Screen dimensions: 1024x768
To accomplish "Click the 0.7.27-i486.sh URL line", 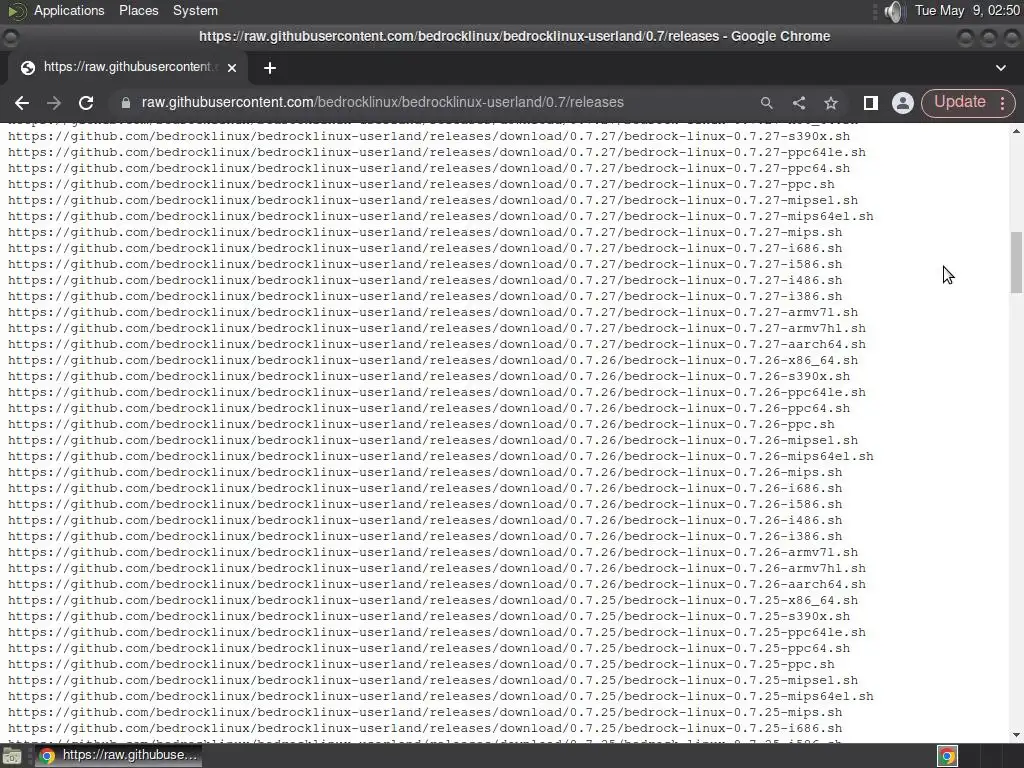I will coord(425,280).
